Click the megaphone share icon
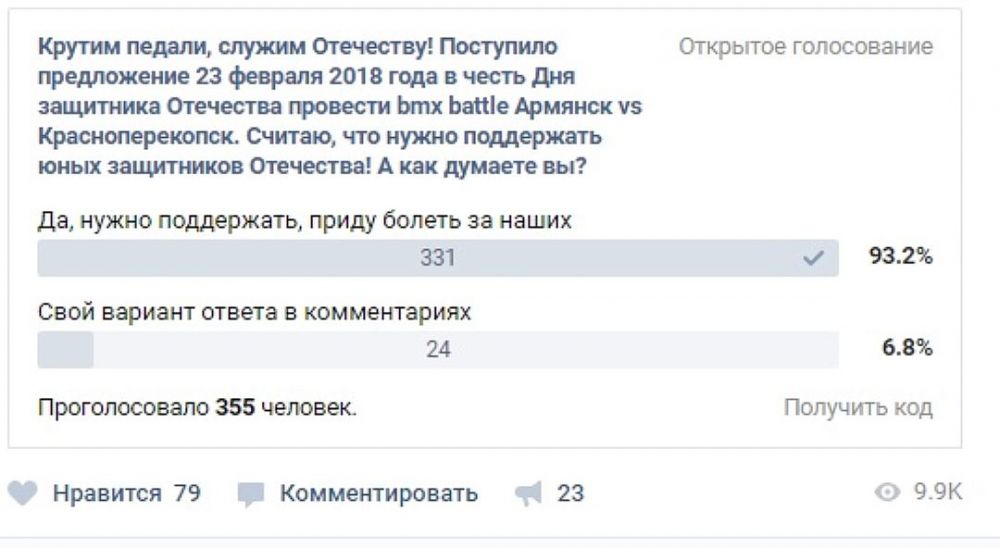The height and width of the screenshot is (548, 1000). [x=528, y=493]
